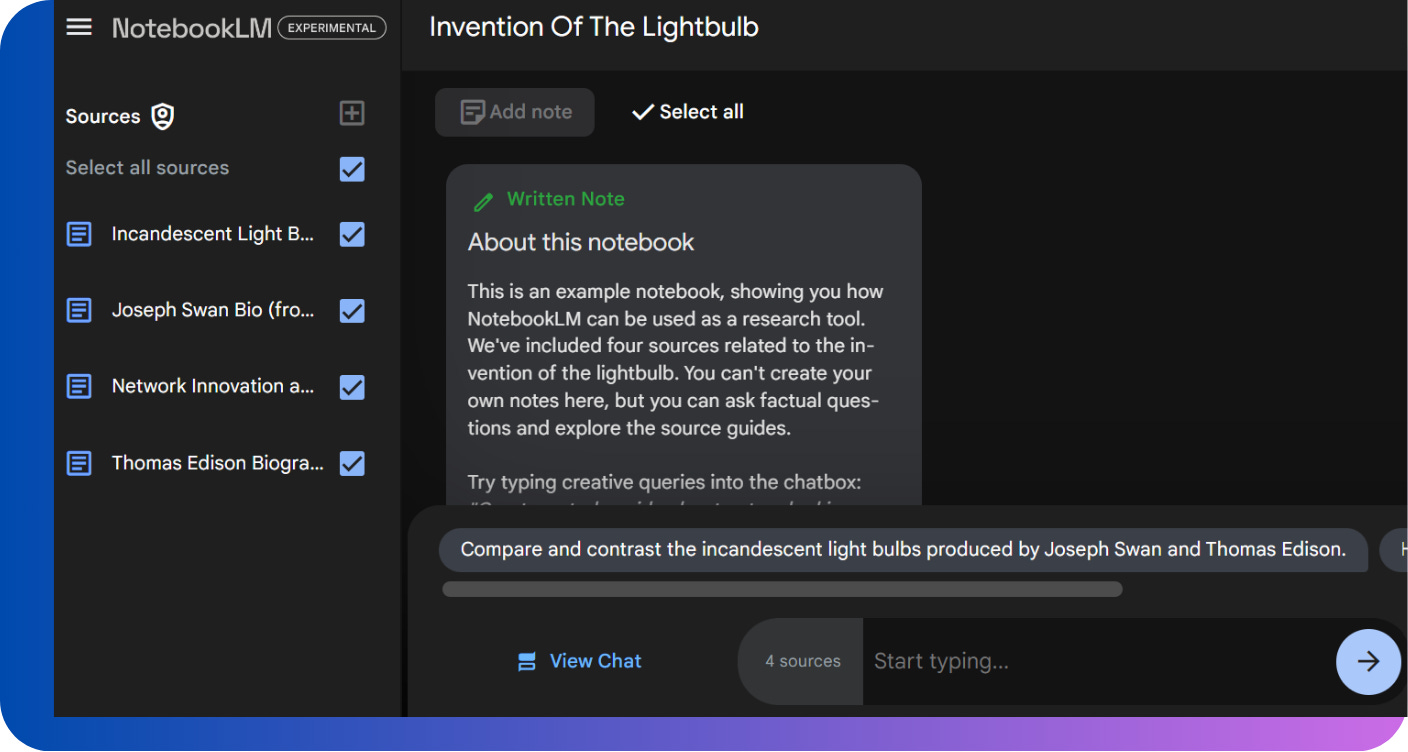Click the Invention Of The Lightbulb title
The width and height of the screenshot is (1408, 752).
tap(594, 27)
